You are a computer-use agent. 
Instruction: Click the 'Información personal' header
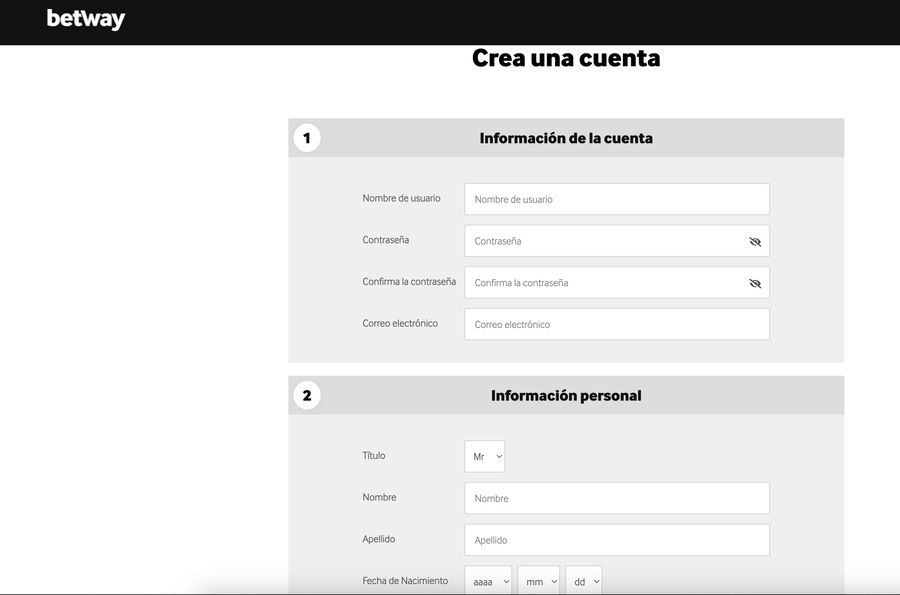coord(566,396)
